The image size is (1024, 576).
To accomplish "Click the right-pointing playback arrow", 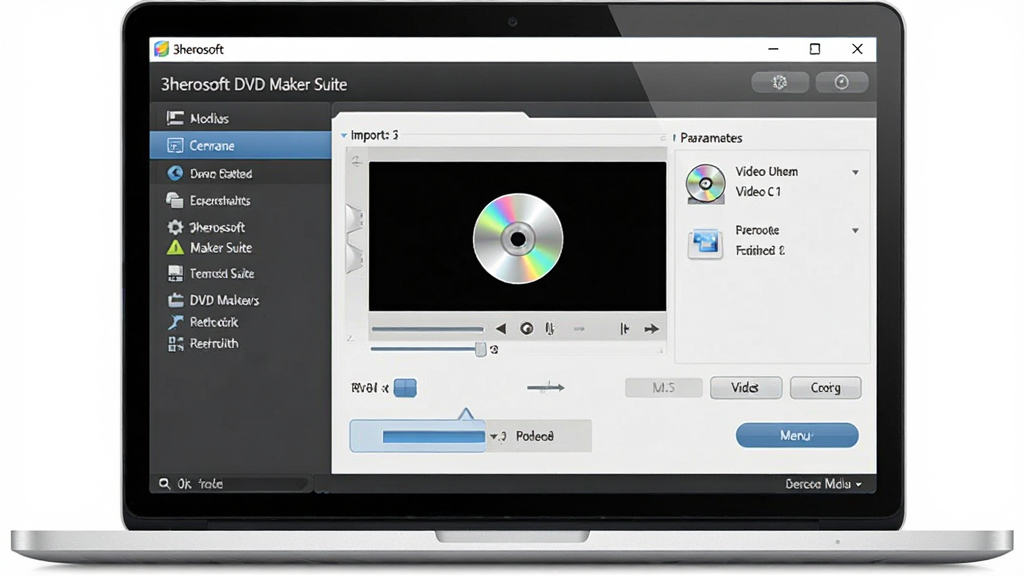I will pyautogui.click(x=651, y=328).
